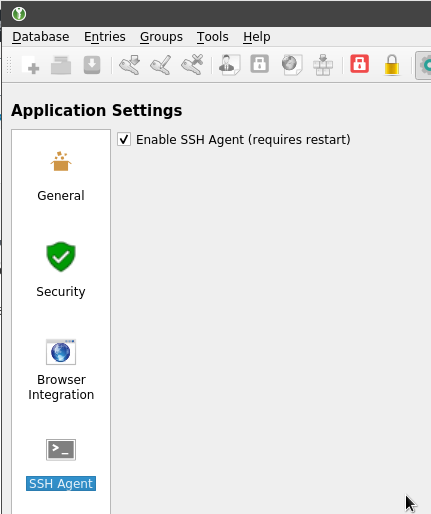431x514 pixels.
Task: Uncheck Enable SSH Agent checkbox
Action: pyautogui.click(x=124, y=139)
